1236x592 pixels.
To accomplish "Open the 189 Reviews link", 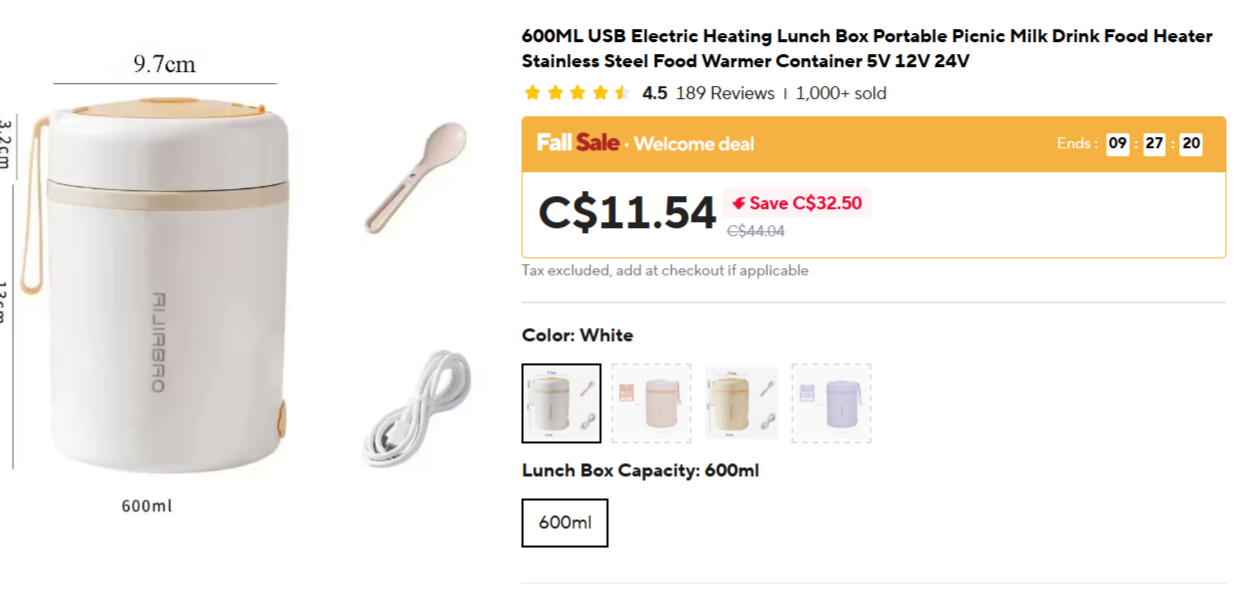I will pyautogui.click(x=725, y=93).
